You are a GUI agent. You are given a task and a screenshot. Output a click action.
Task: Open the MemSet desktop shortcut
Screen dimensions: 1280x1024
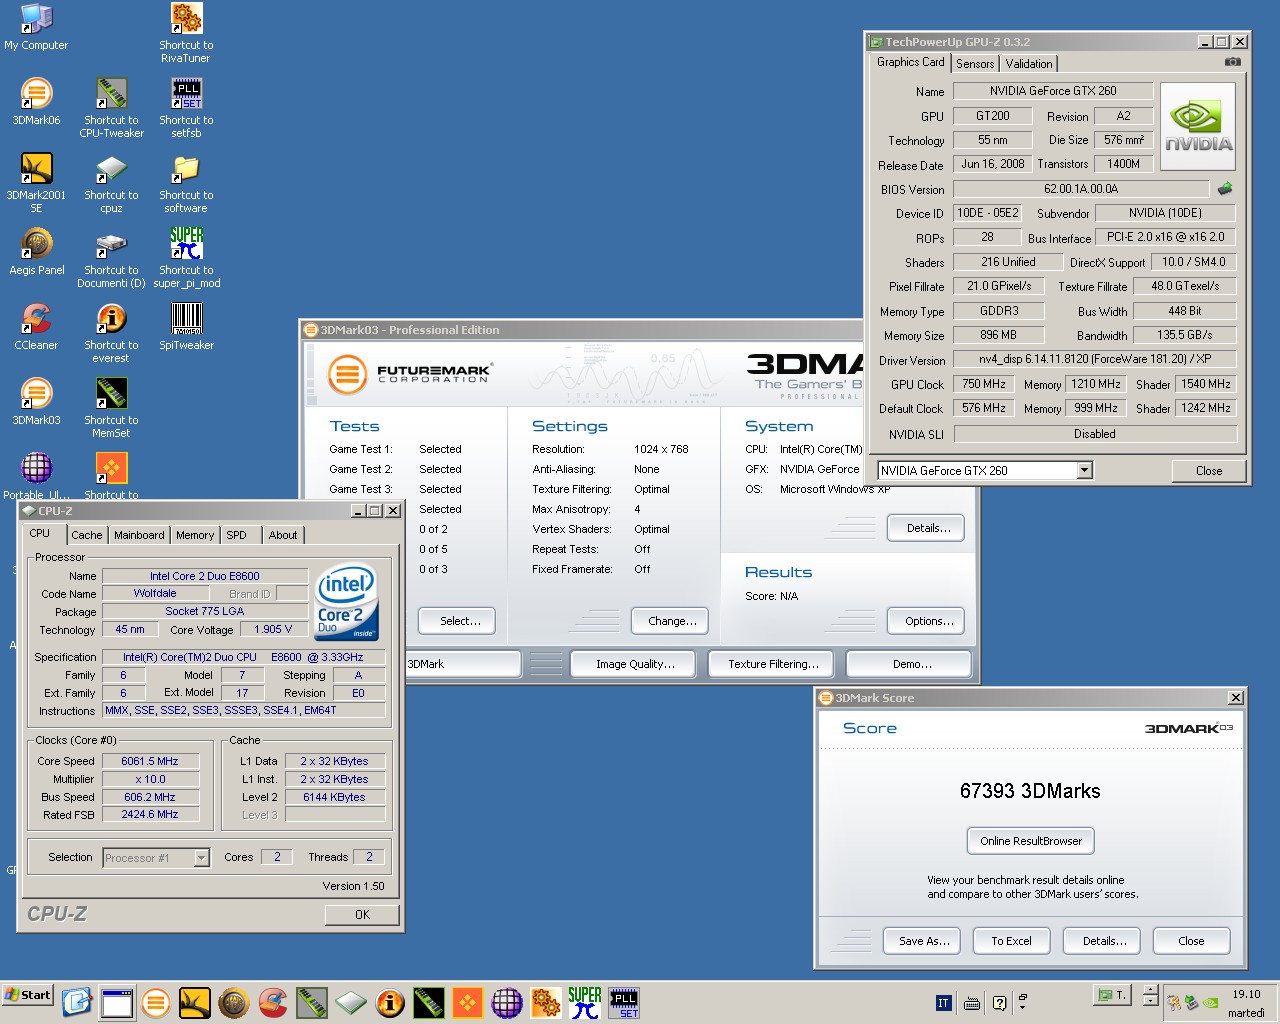[x=111, y=408]
